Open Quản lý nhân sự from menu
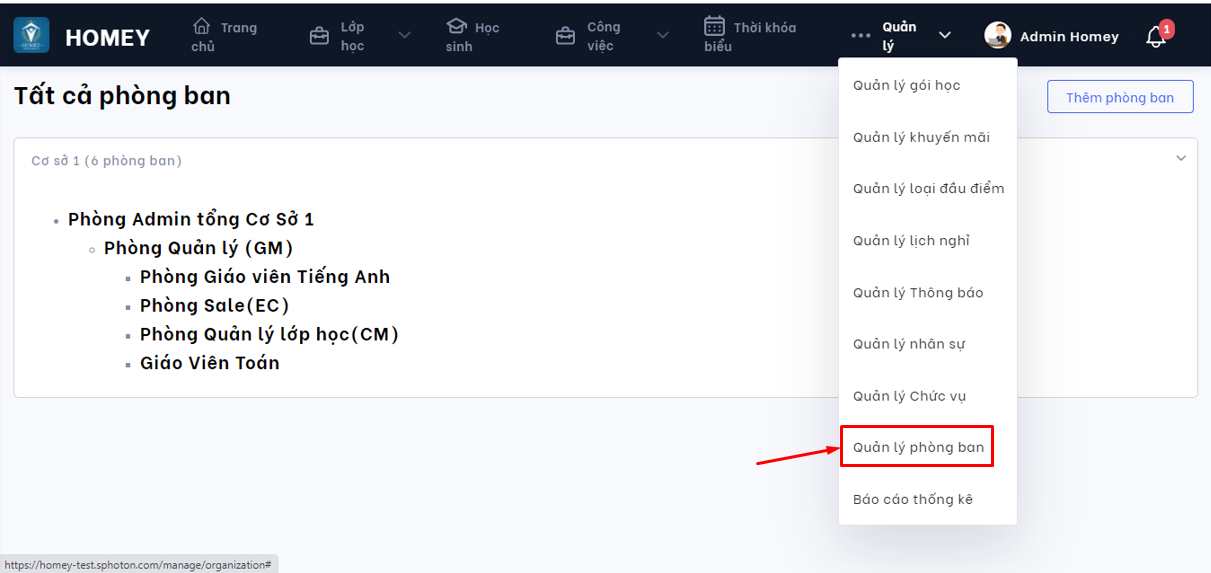The image size is (1211, 573). (x=908, y=344)
